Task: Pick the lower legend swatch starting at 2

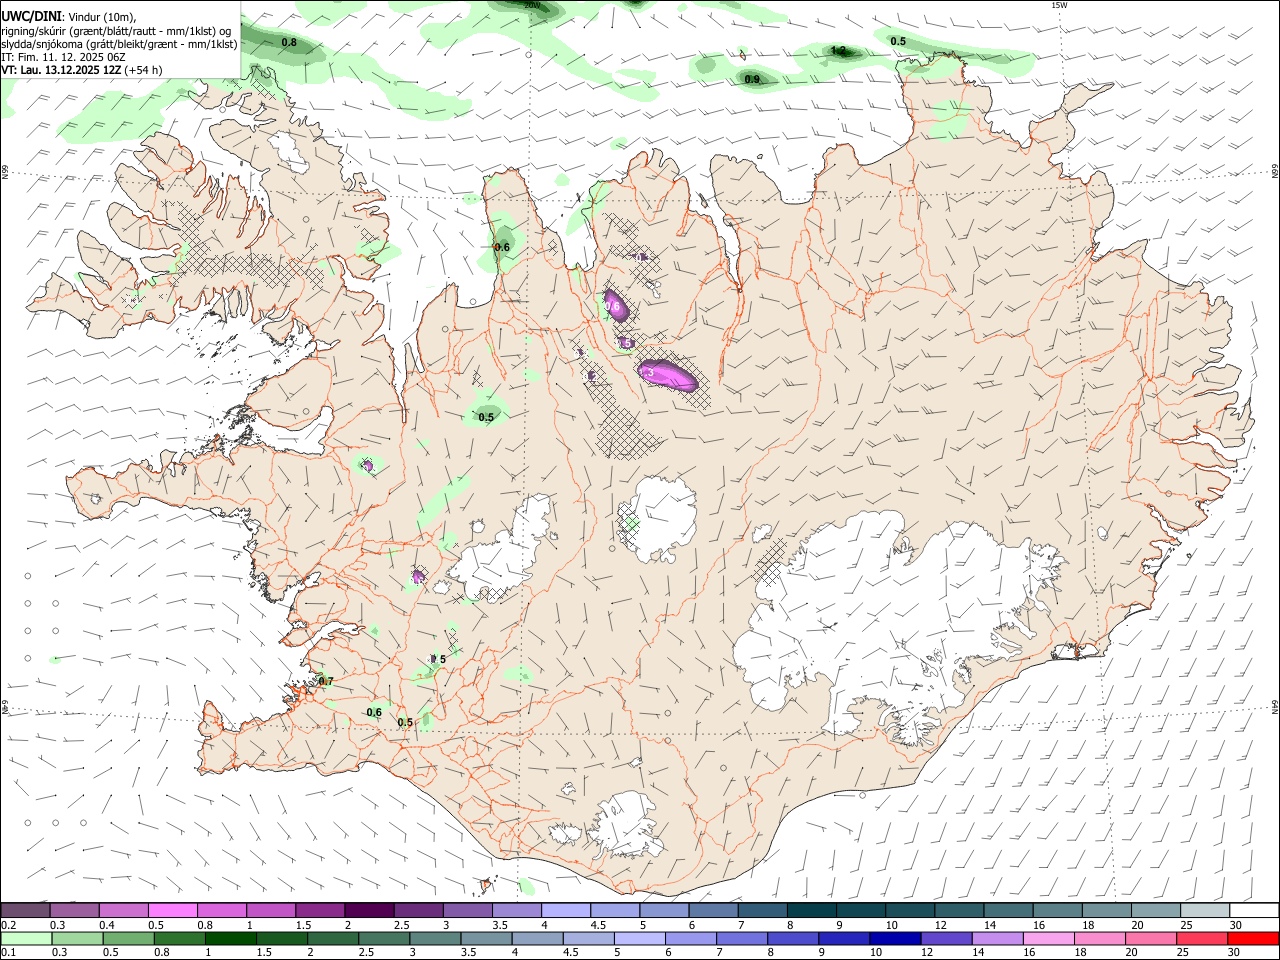Action: (333, 938)
